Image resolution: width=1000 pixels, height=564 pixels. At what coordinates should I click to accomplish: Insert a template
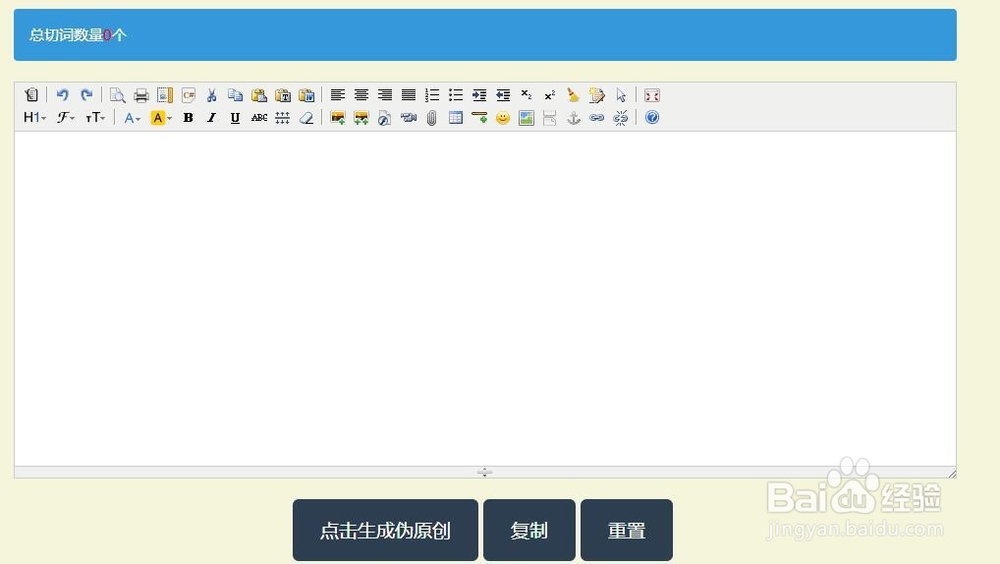pyautogui.click(x=165, y=95)
